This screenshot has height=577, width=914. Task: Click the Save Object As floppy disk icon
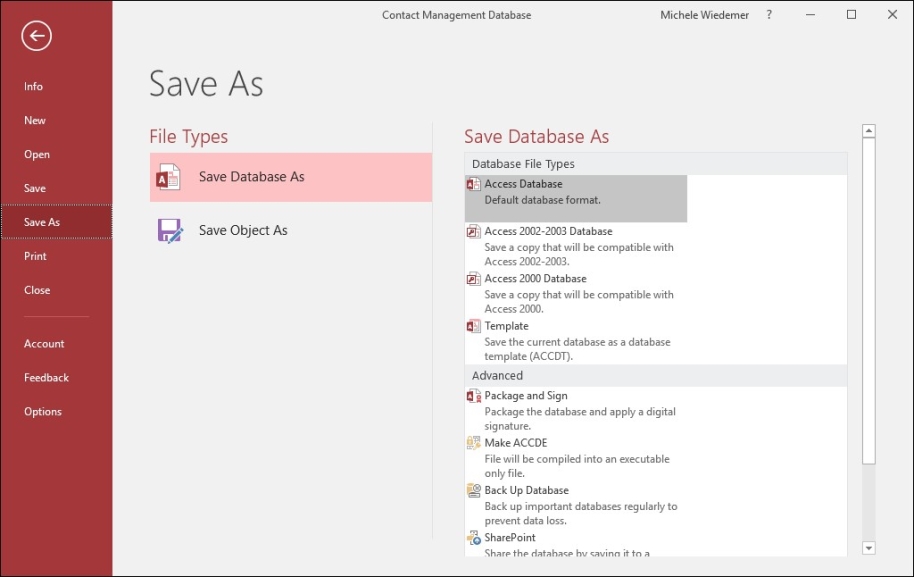pyautogui.click(x=170, y=231)
